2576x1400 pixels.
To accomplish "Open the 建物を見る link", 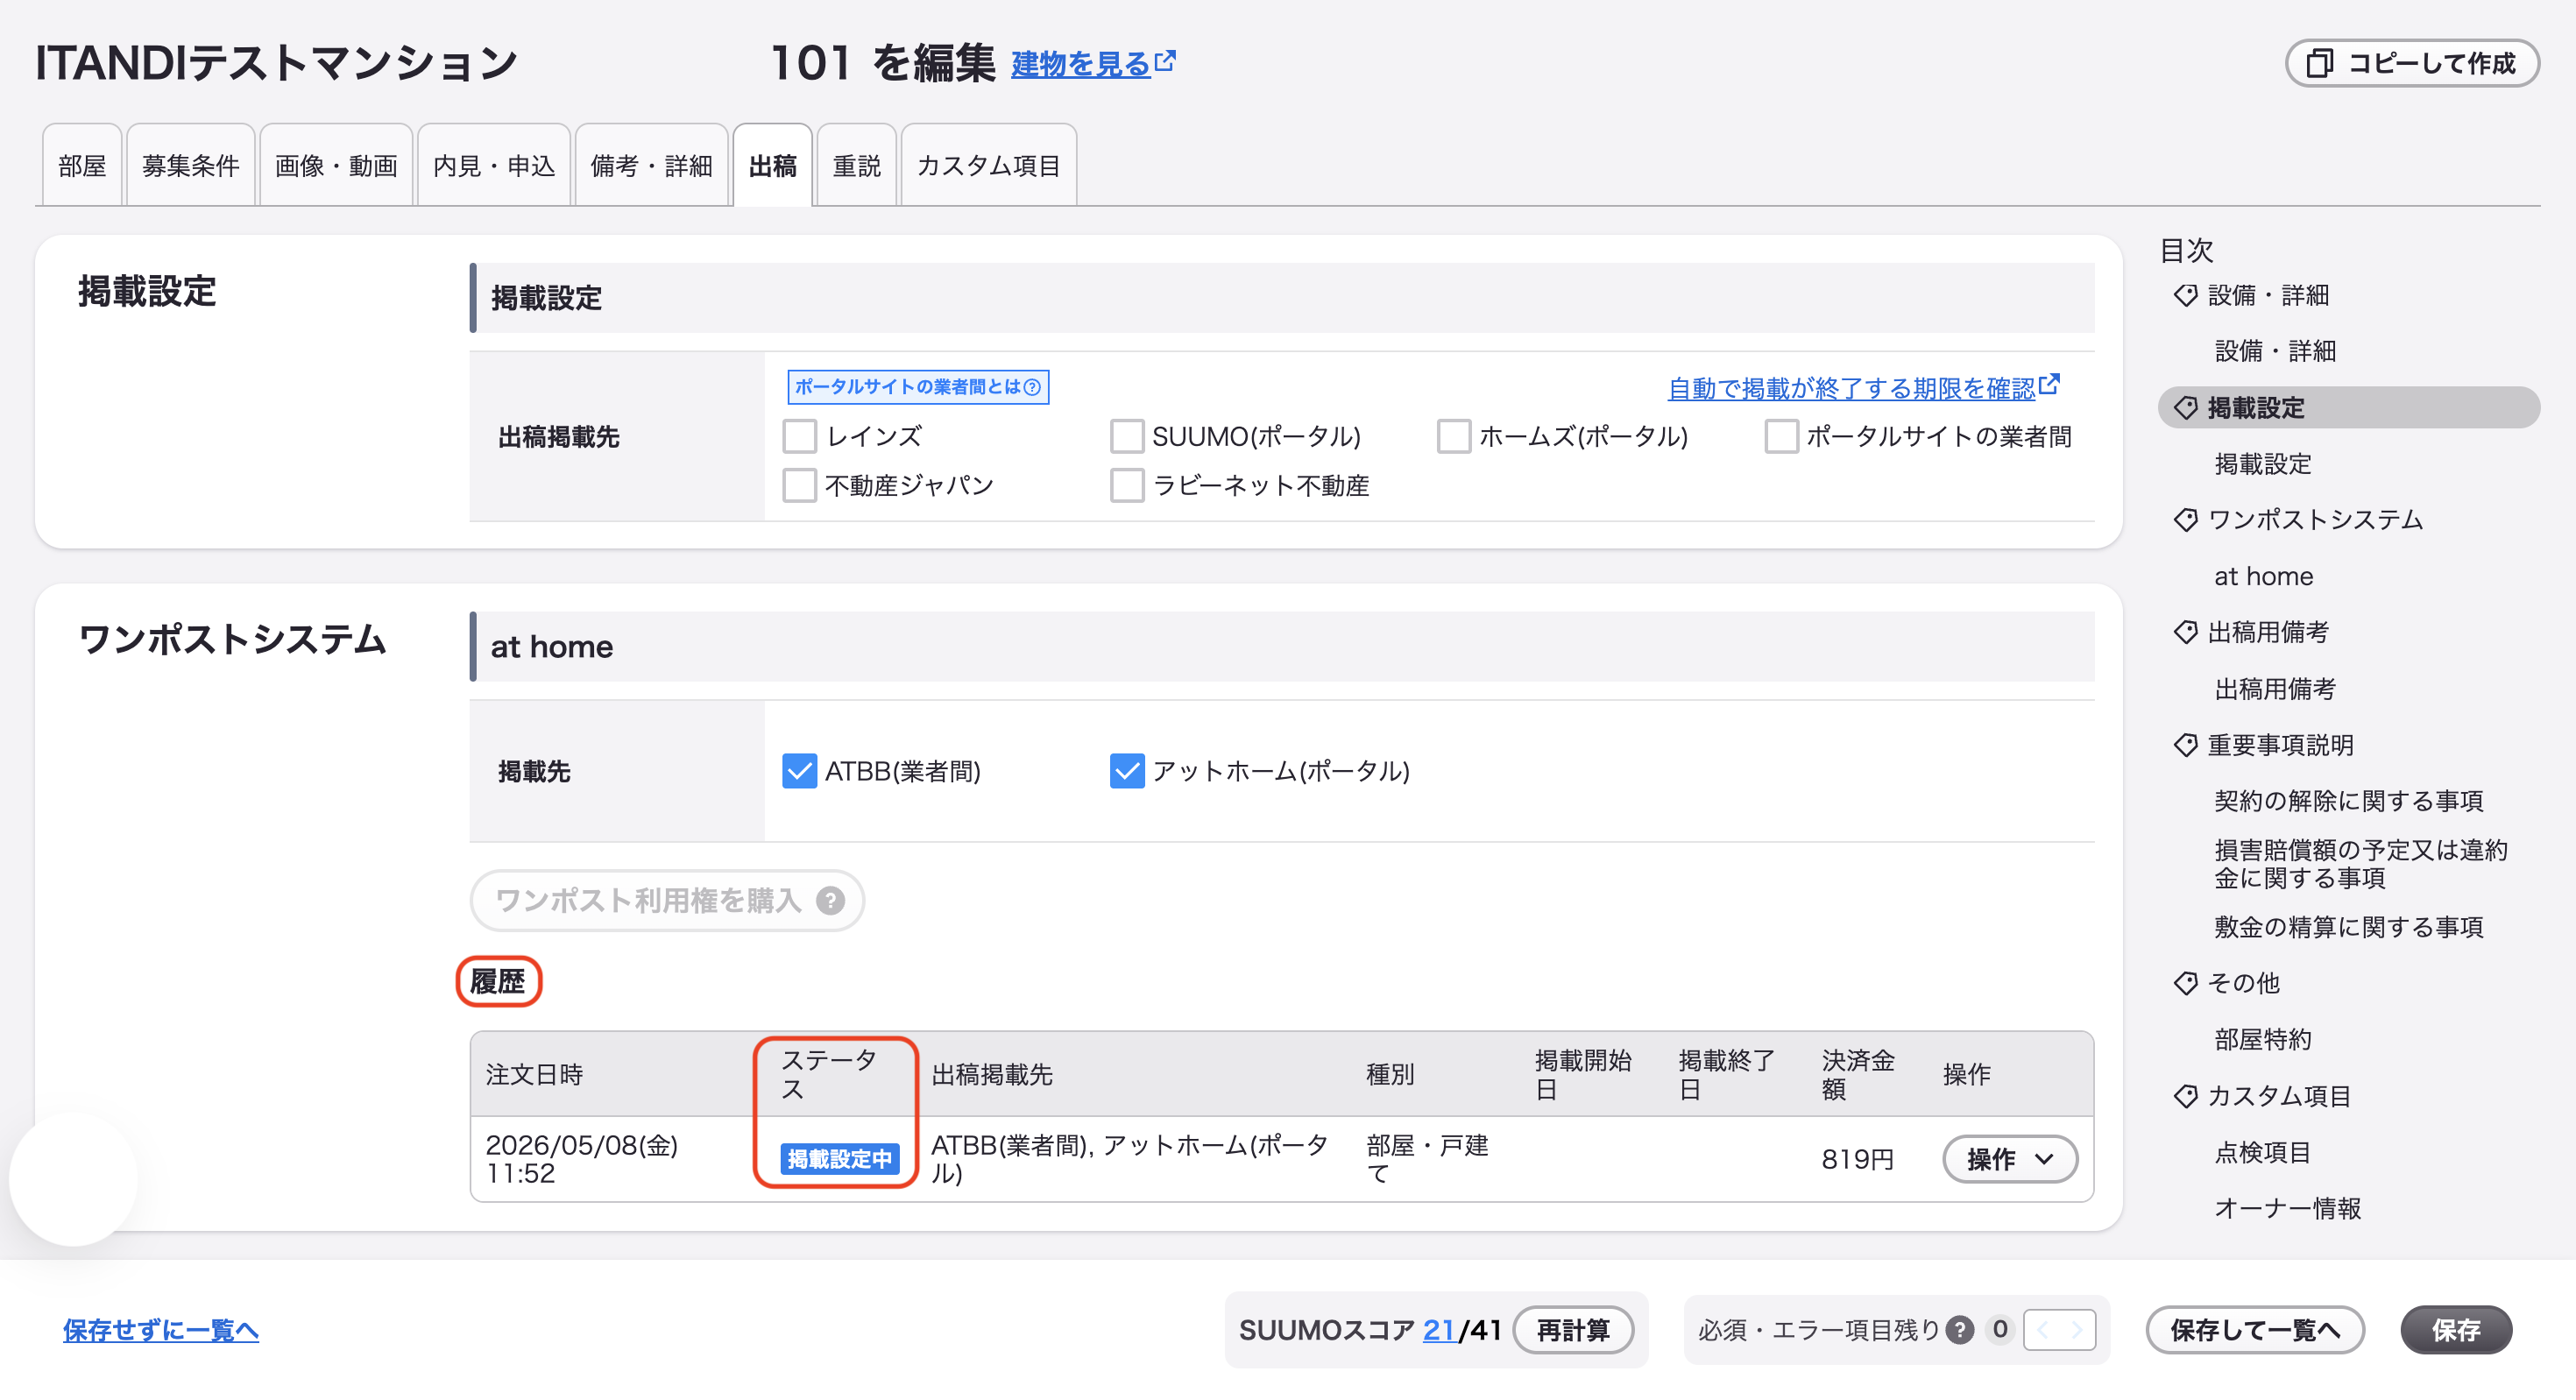I will tap(1093, 63).
